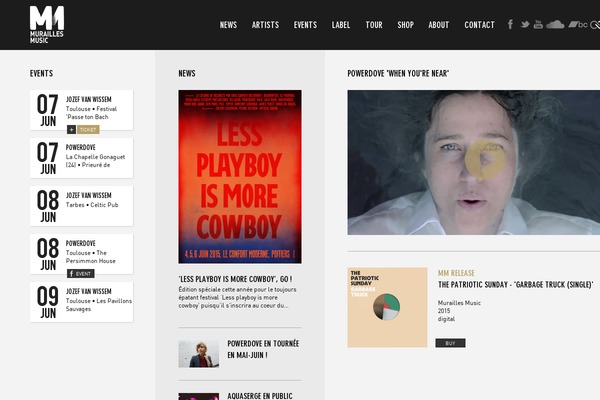Click the Ticket button for Festival Passe ton Bach
Image resolution: width=600 pixels, height=400 pixels.
click(88, 130)
